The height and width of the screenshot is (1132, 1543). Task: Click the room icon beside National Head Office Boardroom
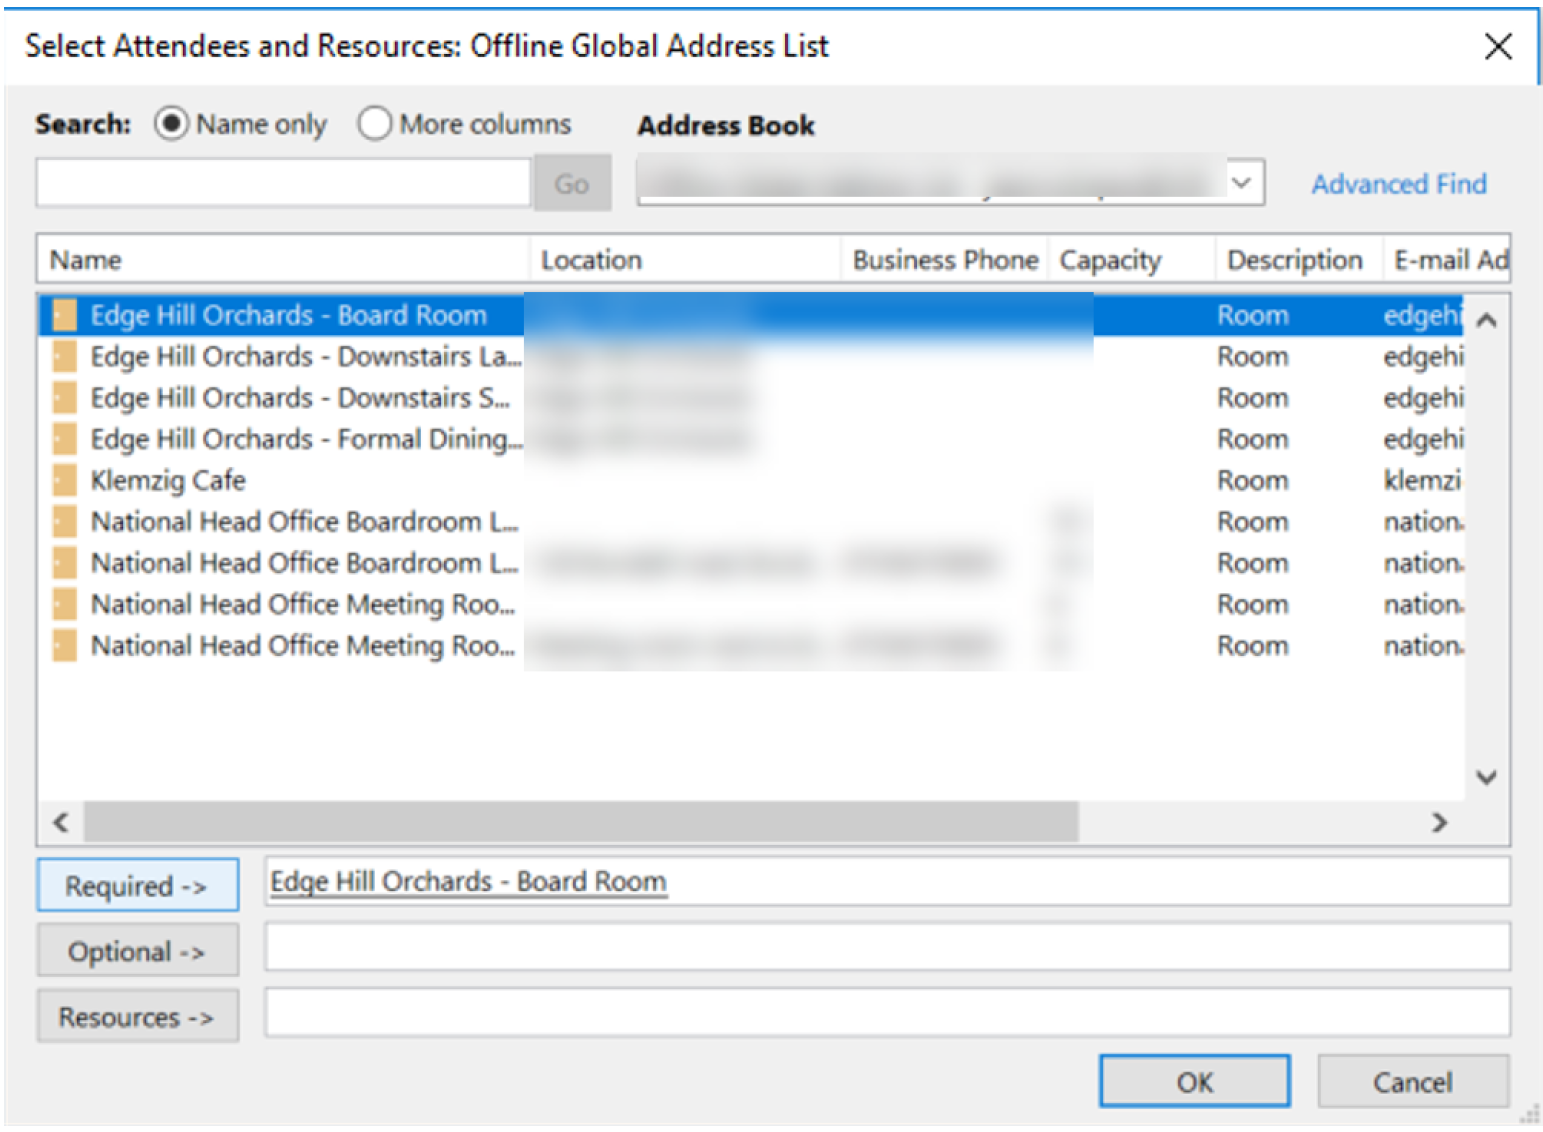63,521
